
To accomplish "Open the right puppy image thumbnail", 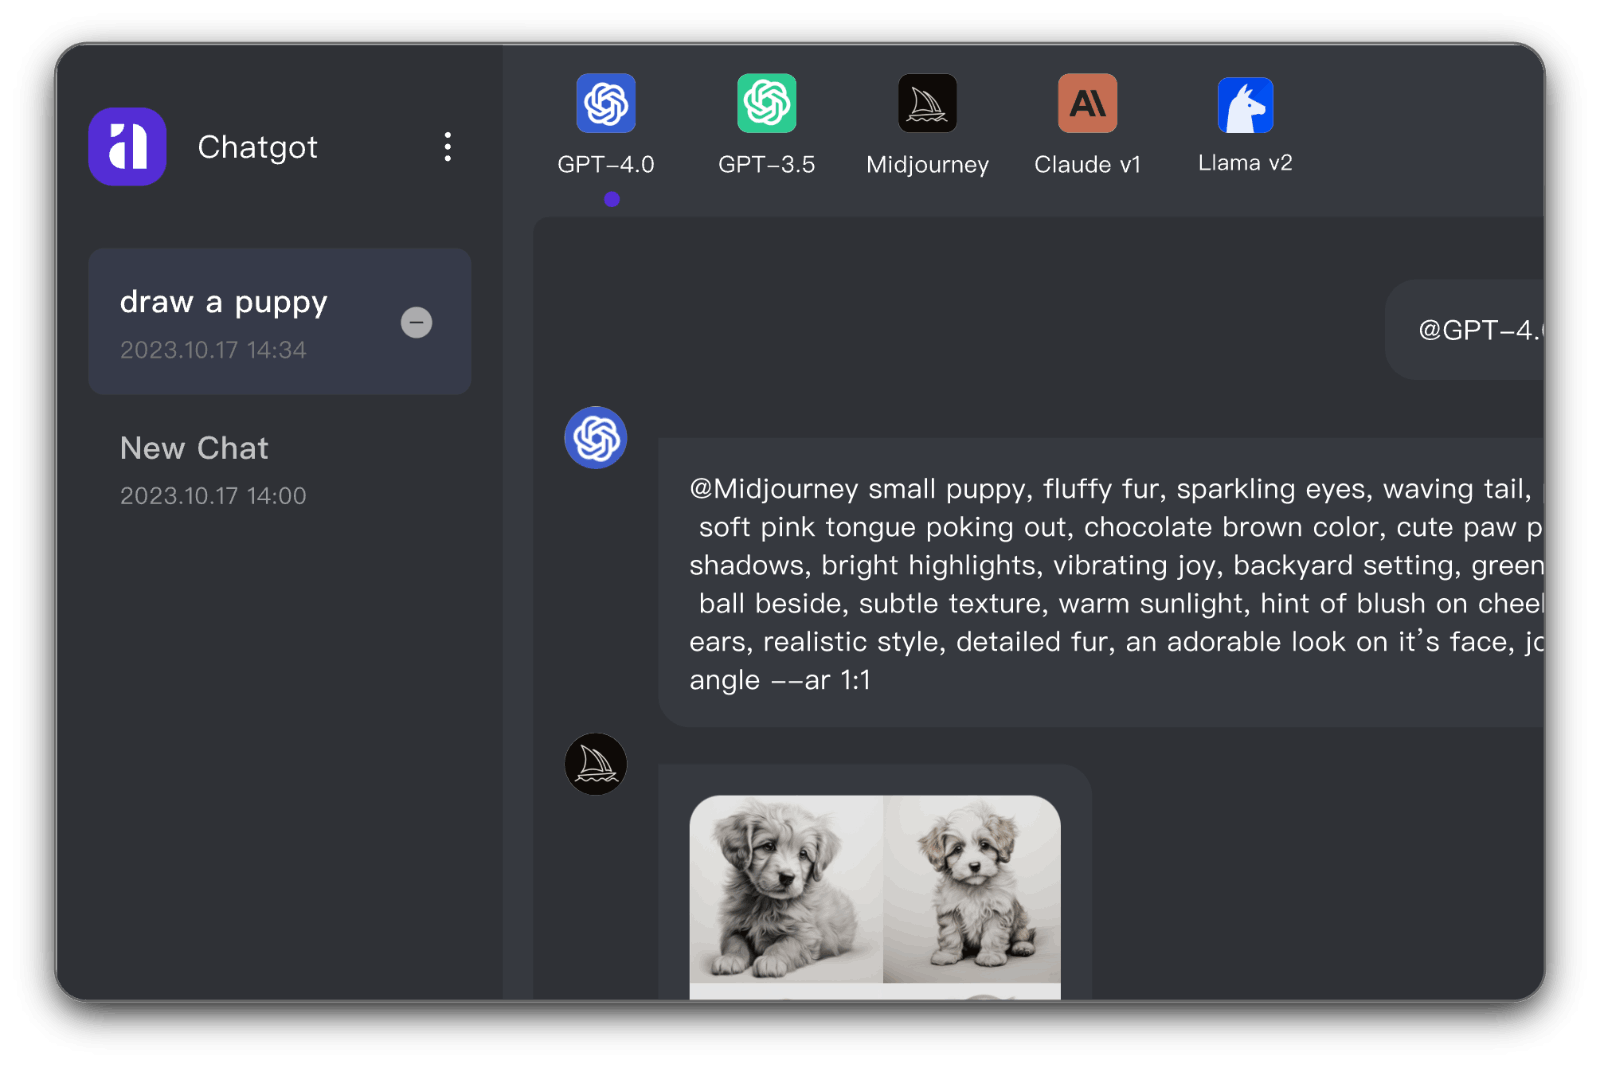I will [x=972, y=889].
